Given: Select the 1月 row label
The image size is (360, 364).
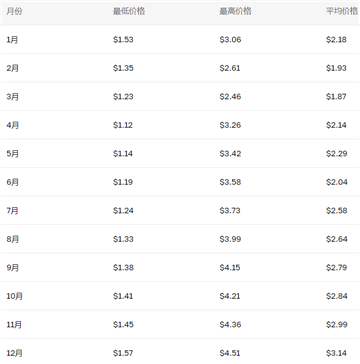Looking at the screenshot, I should click(12, 40).
